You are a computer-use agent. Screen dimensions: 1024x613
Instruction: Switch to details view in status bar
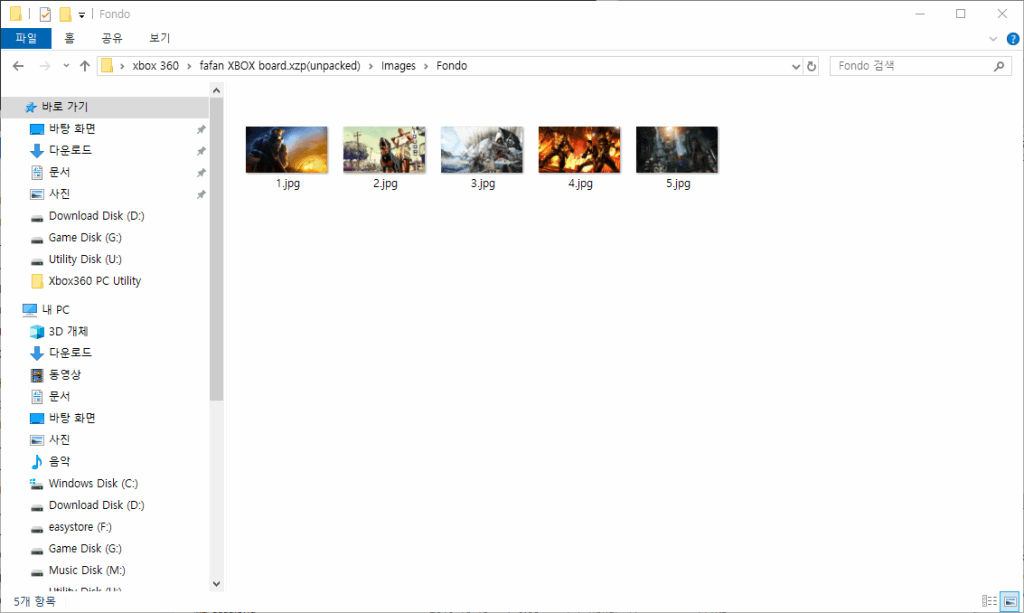(989, 601)
